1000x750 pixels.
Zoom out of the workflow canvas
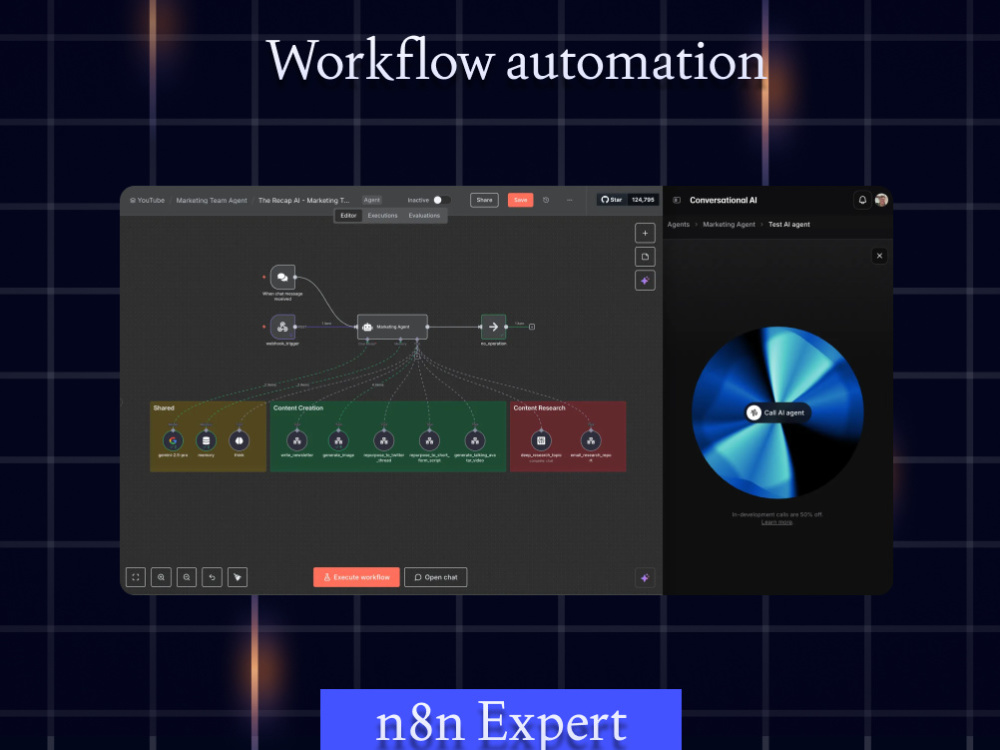coord(187,577)
